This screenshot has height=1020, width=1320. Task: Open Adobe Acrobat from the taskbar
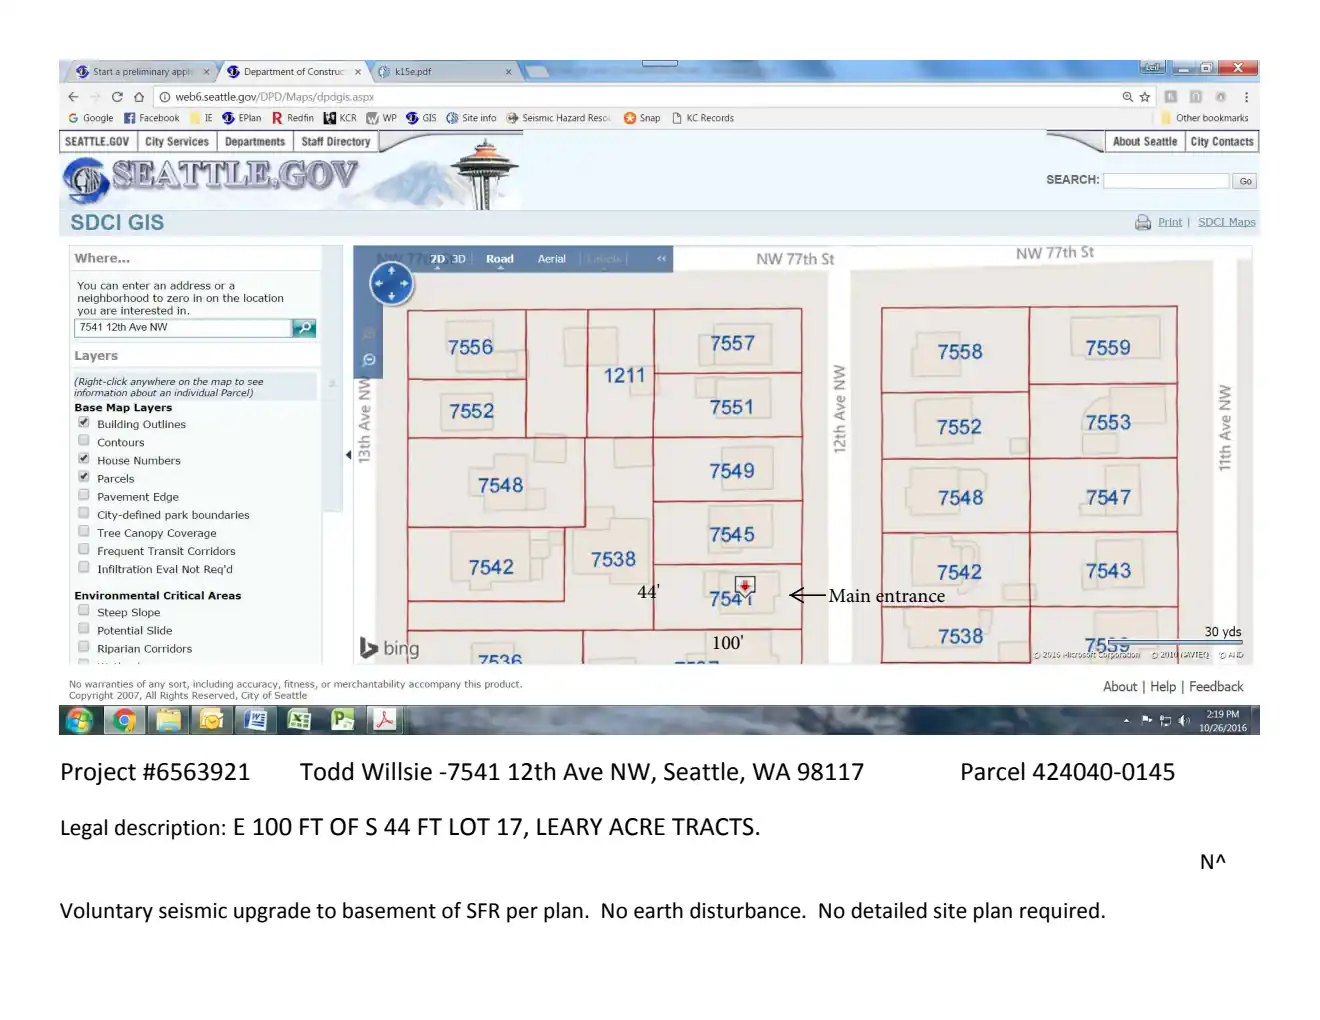tap(385, 720)
